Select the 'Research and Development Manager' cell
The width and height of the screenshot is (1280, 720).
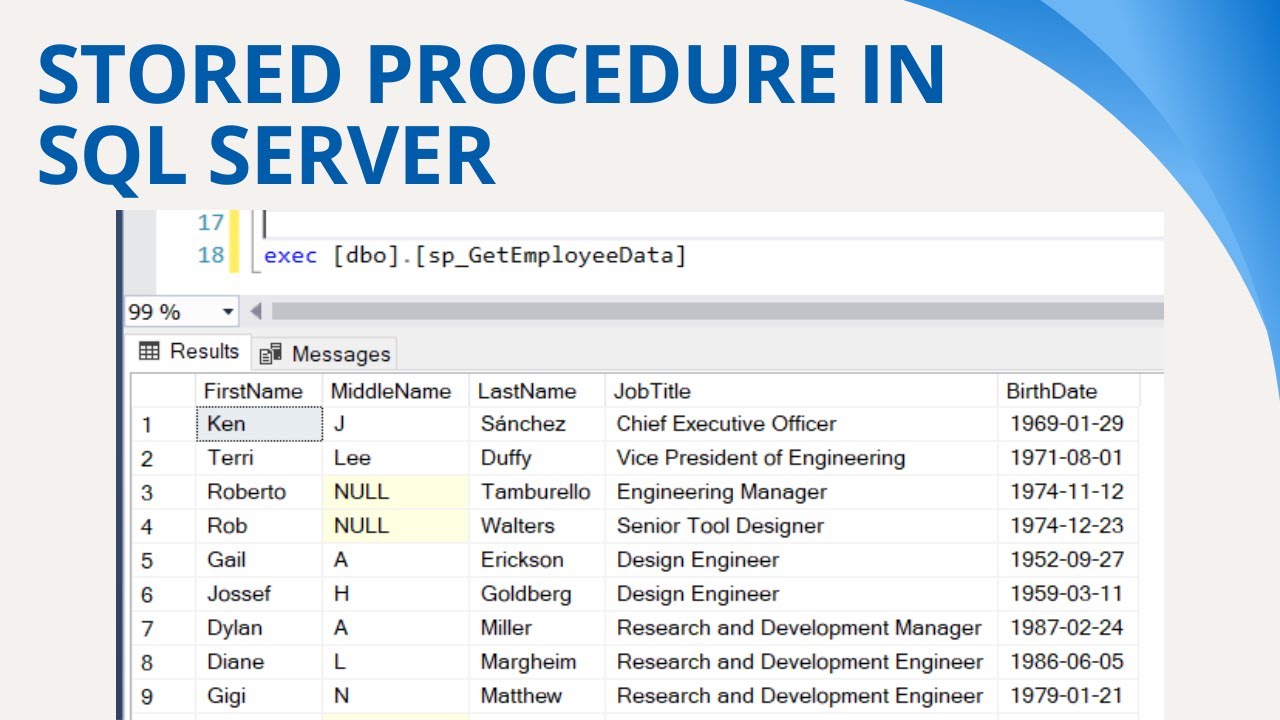[x=801, y=628]
